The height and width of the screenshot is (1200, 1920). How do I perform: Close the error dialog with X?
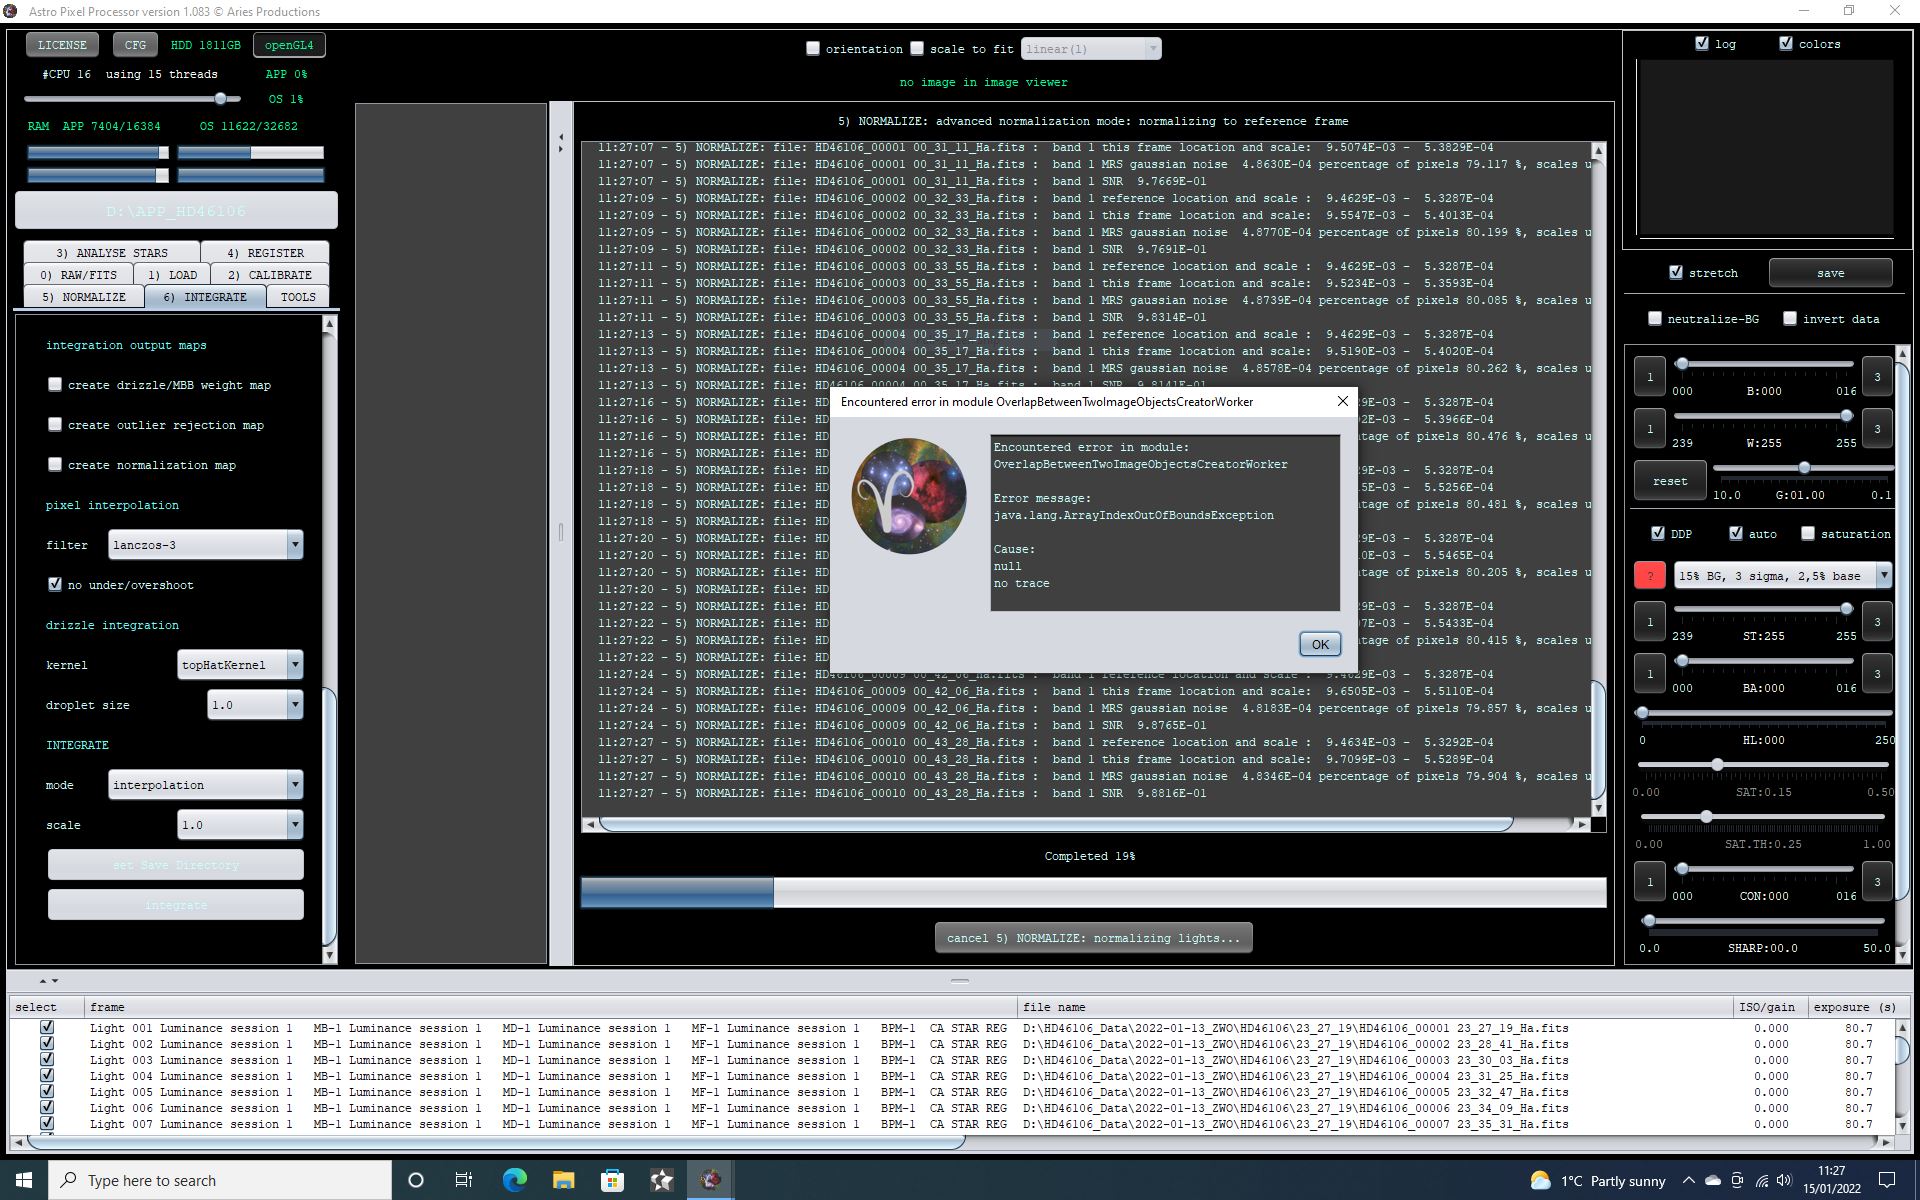pos(1343,401)
